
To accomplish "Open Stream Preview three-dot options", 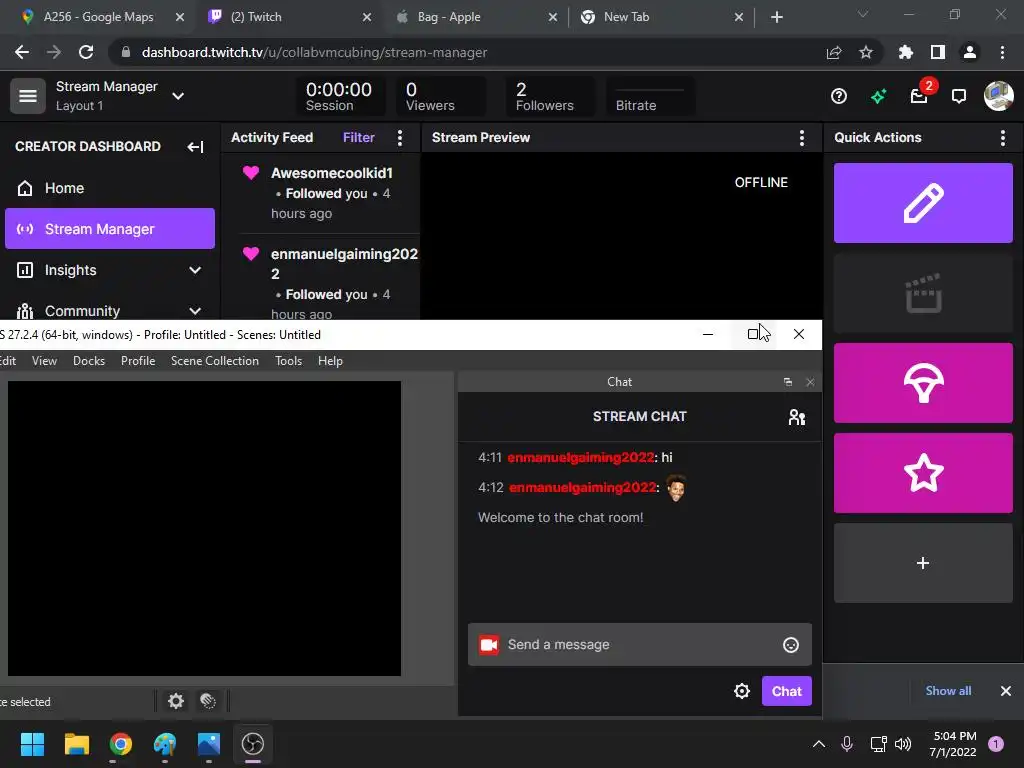I will click(801, 138).
